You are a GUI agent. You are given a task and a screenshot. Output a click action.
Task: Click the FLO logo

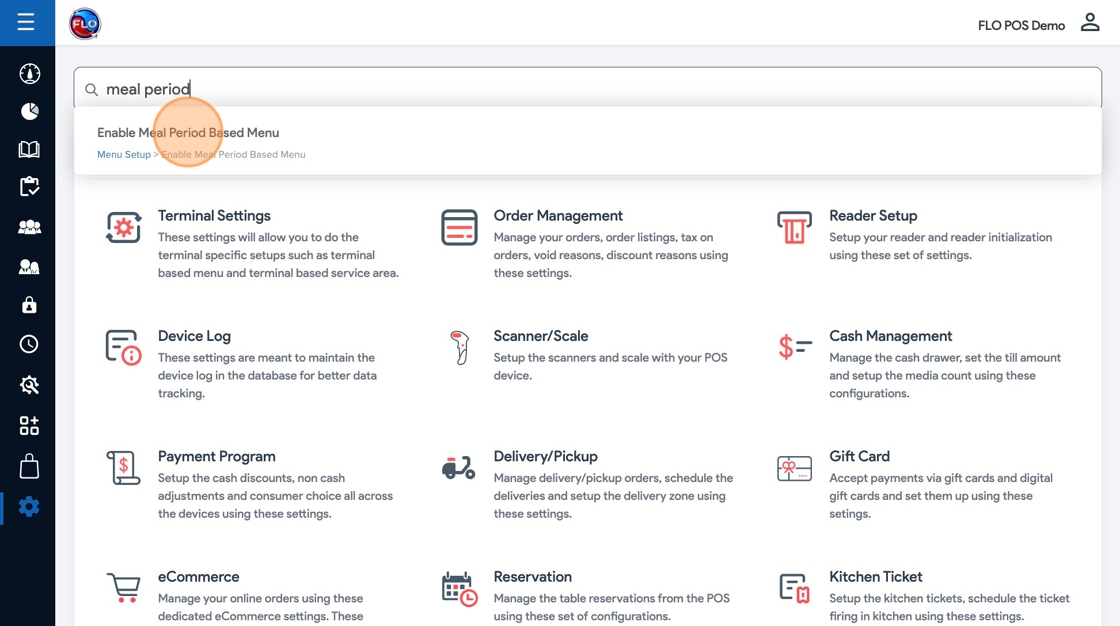click(x=85, y=24)
